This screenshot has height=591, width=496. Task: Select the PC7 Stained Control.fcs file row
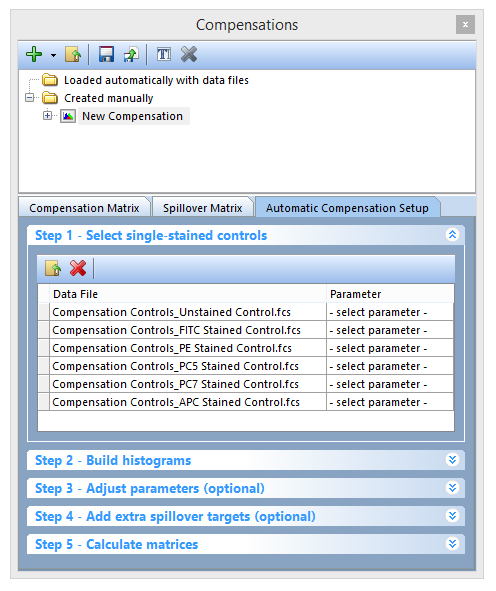pyautogui.click(x=188, y=384)
